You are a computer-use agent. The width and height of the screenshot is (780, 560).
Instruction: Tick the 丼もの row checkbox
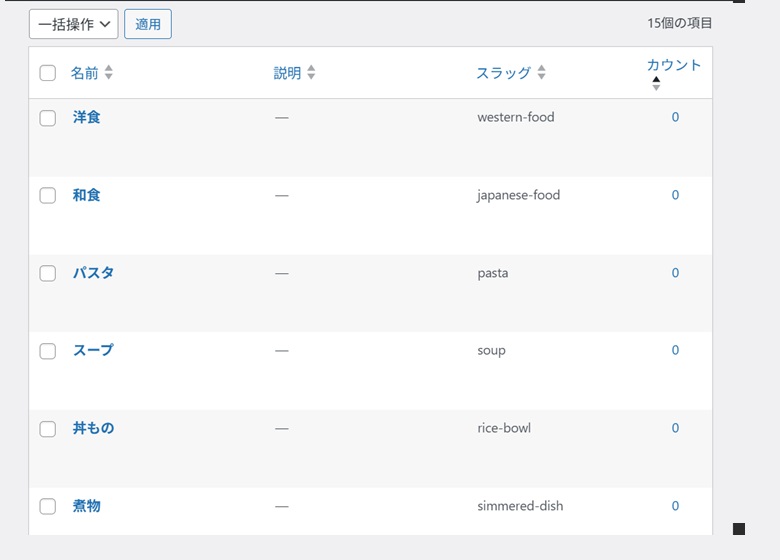pos(47,429)
